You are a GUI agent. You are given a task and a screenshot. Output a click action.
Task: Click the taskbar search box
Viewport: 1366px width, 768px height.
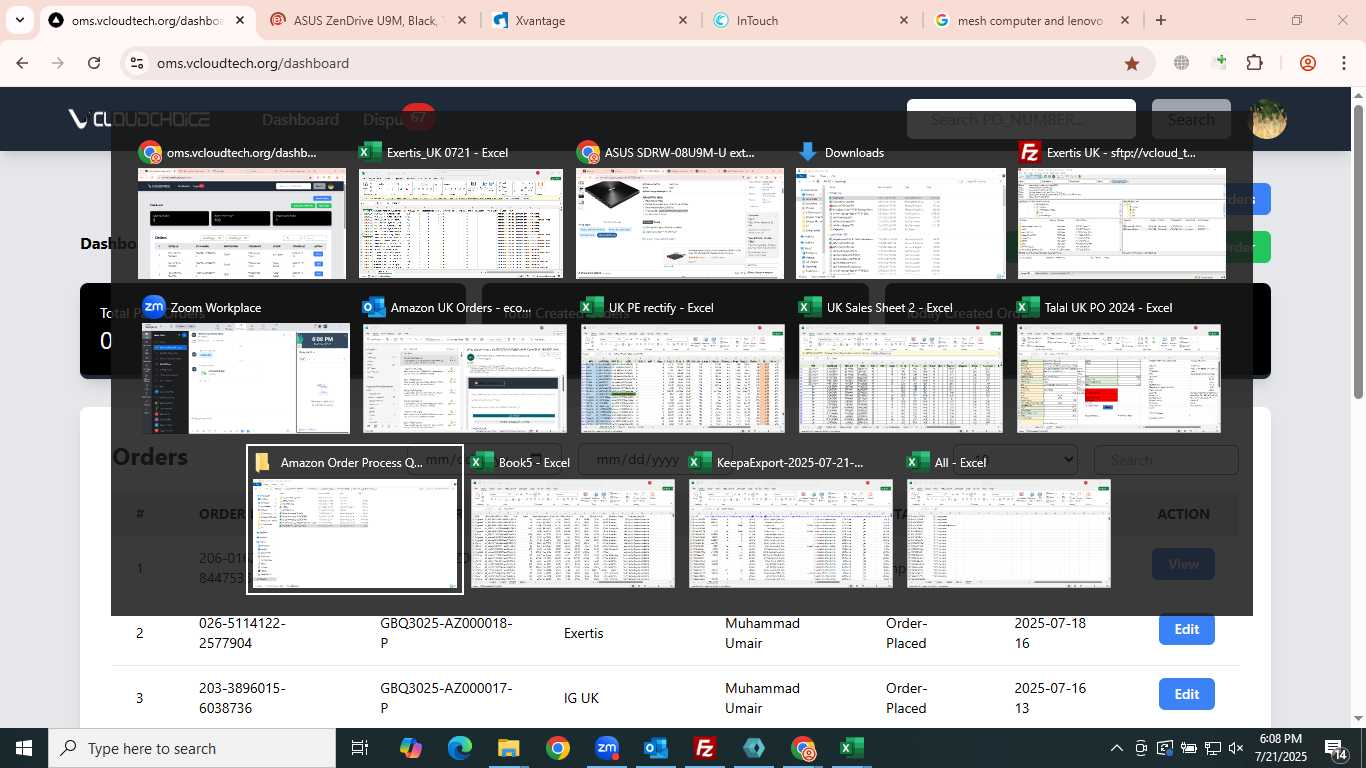(192, 748)
